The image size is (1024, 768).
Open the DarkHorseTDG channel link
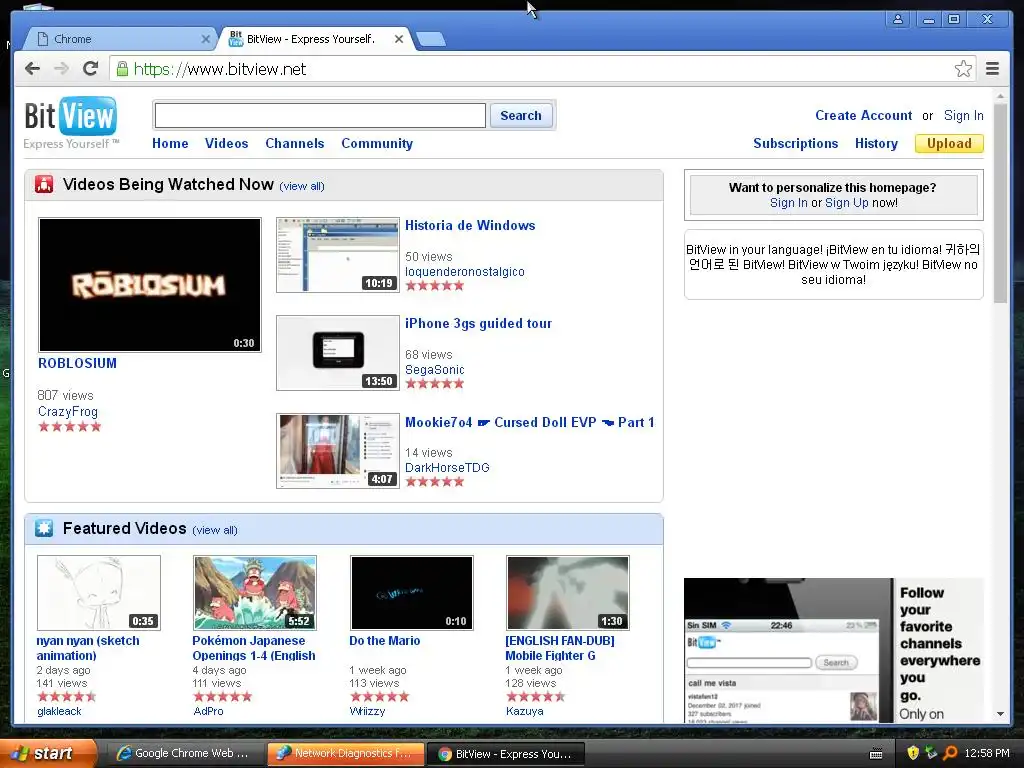pos(447,468)
